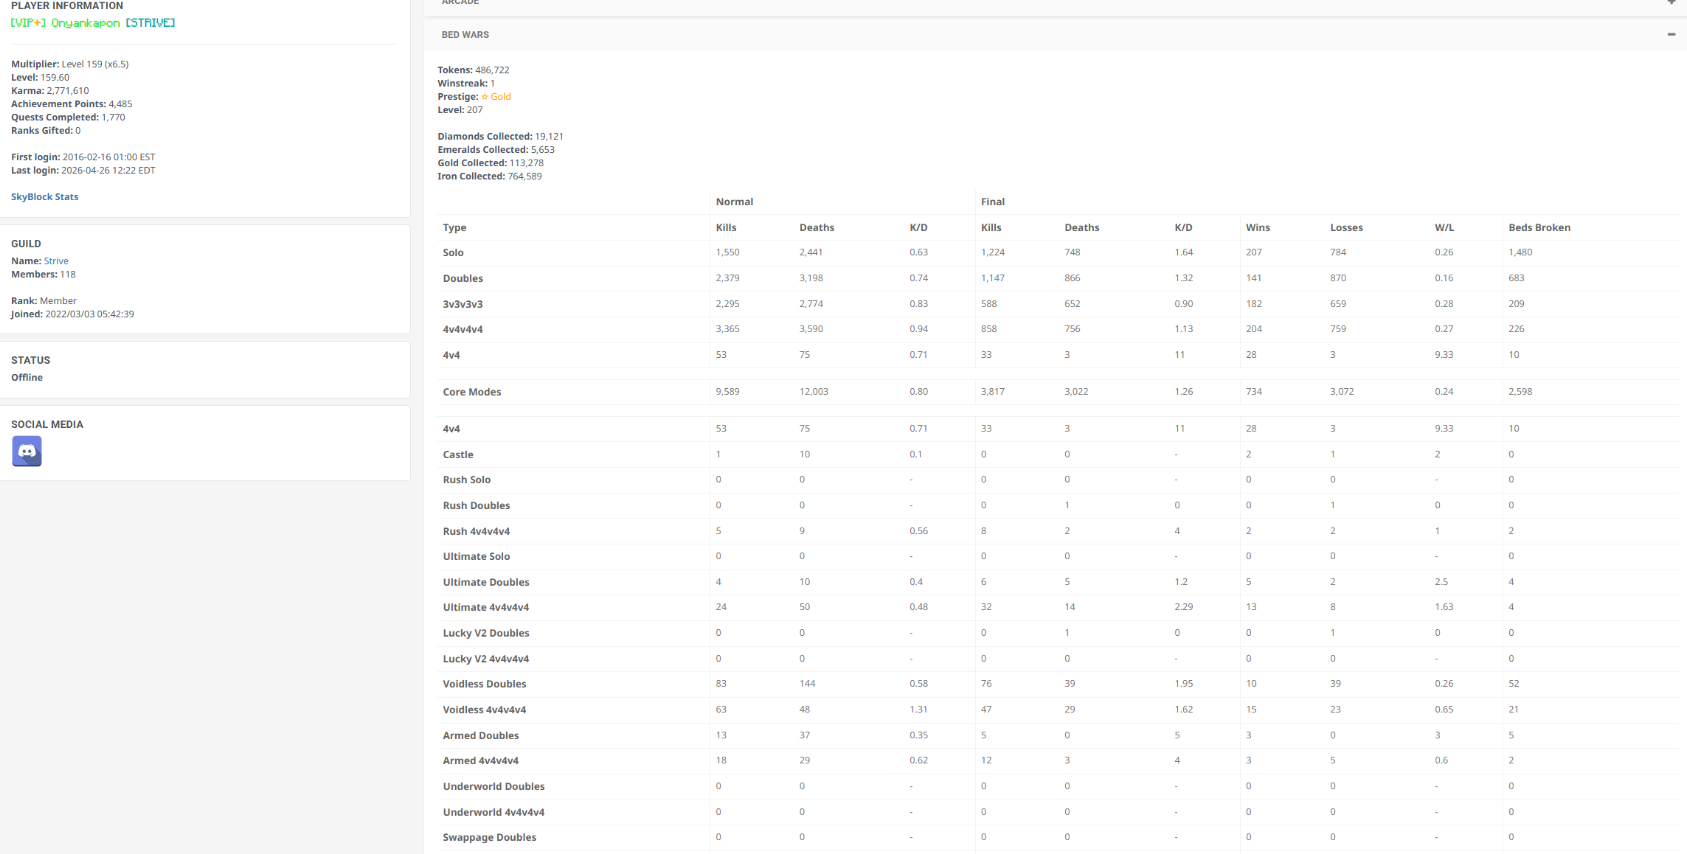Open the Discord social media icon

27,451
